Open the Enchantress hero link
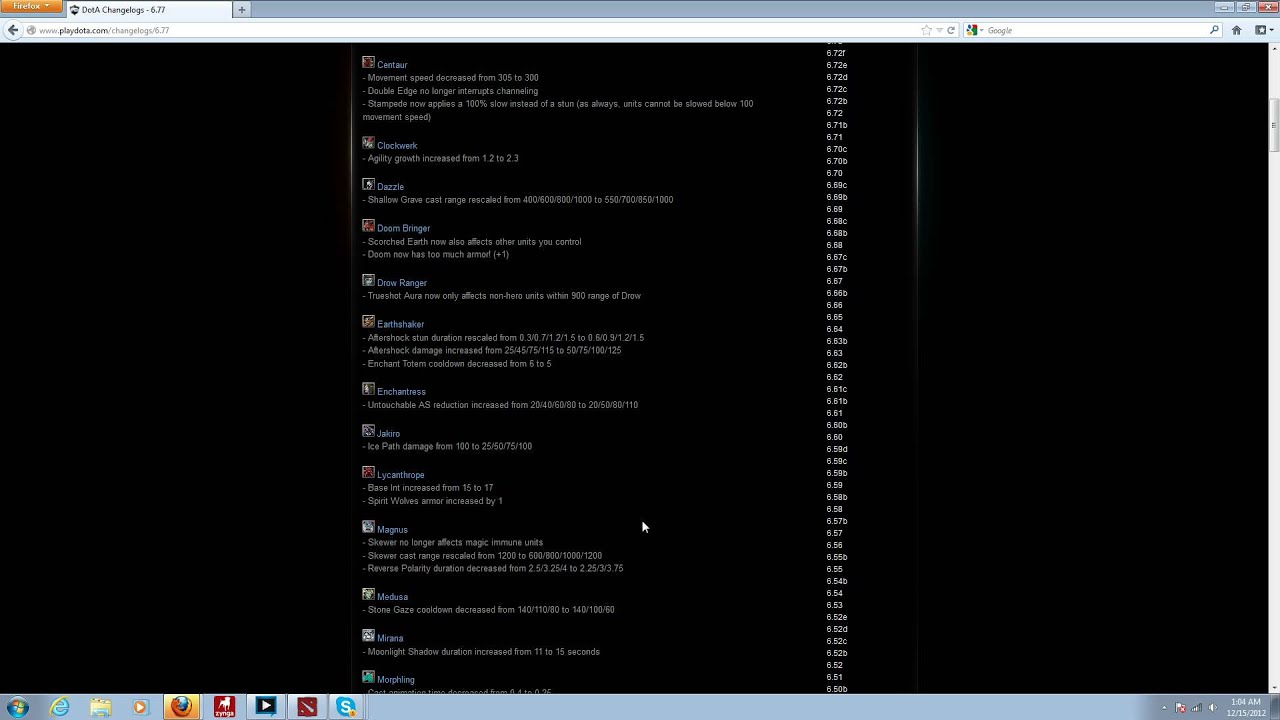1280x720 pixels. pyautogui.click(x=401, y=392)
